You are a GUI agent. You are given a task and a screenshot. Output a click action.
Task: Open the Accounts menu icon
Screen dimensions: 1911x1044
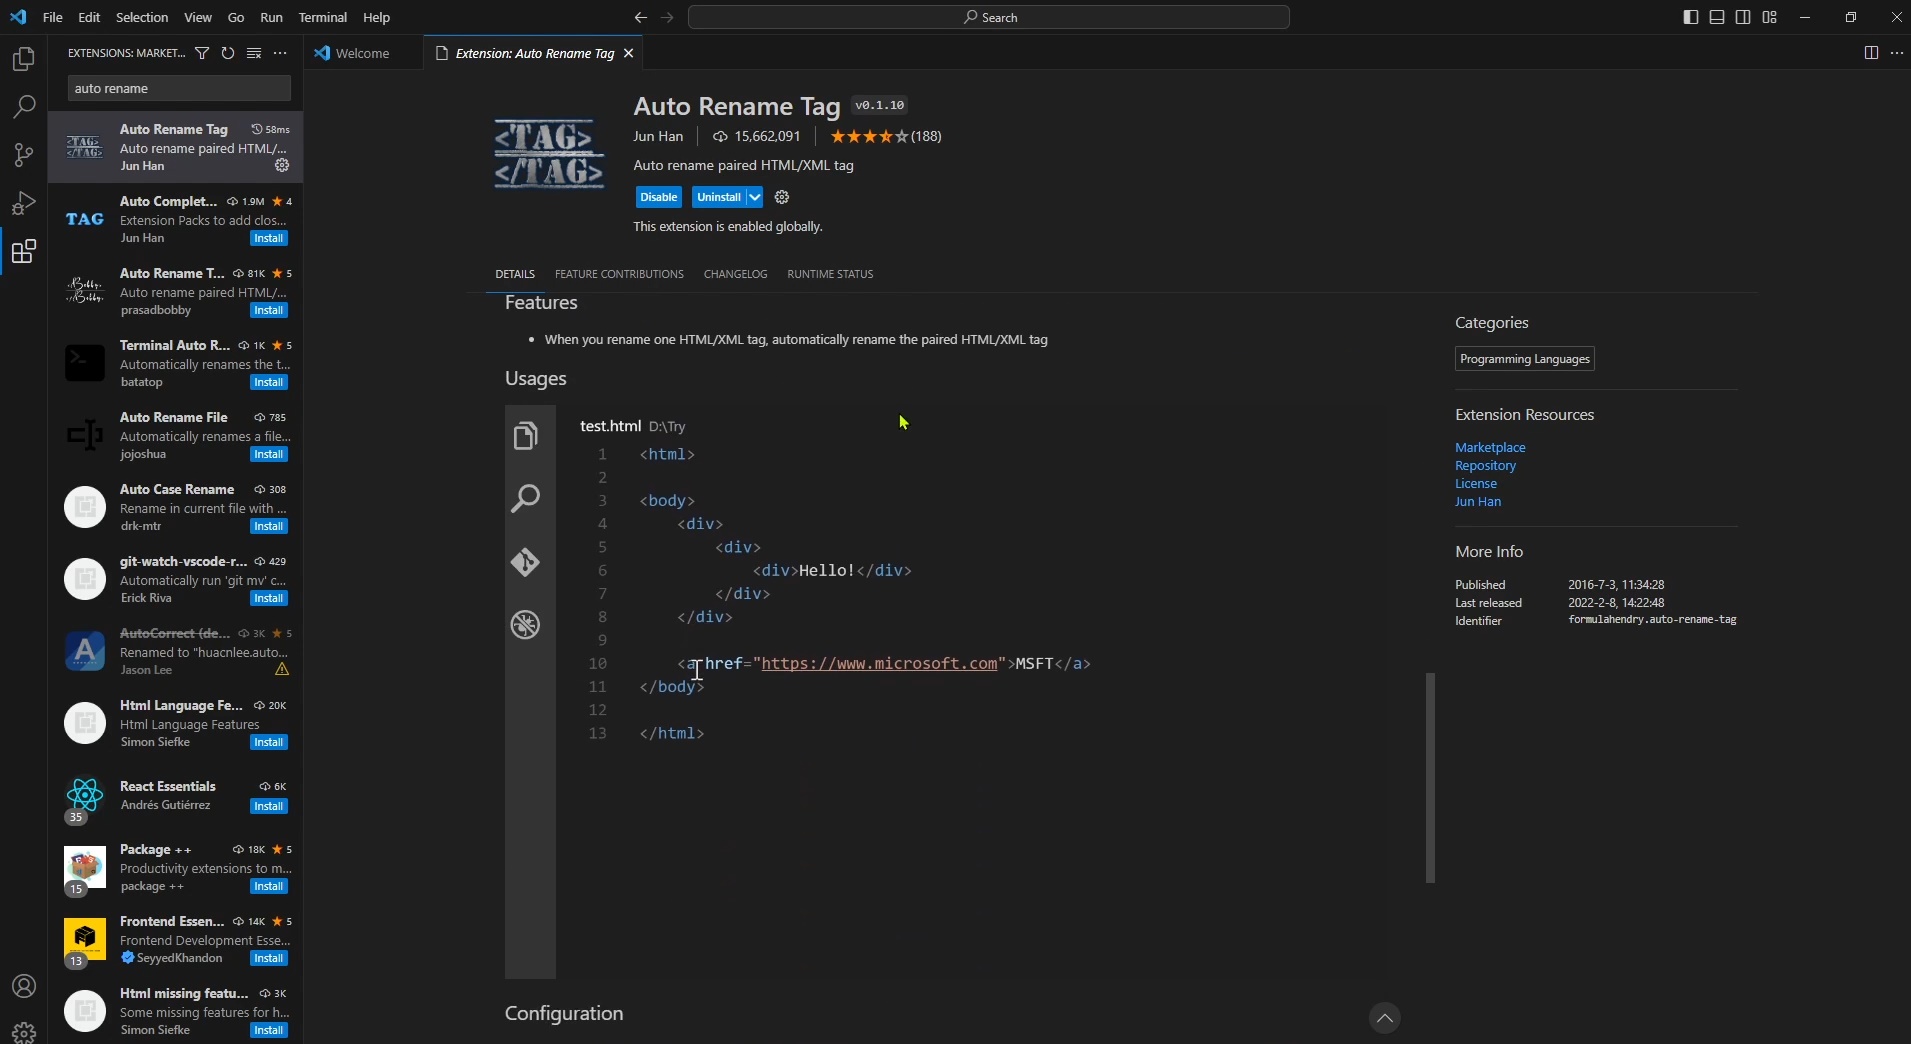(23, 987)
